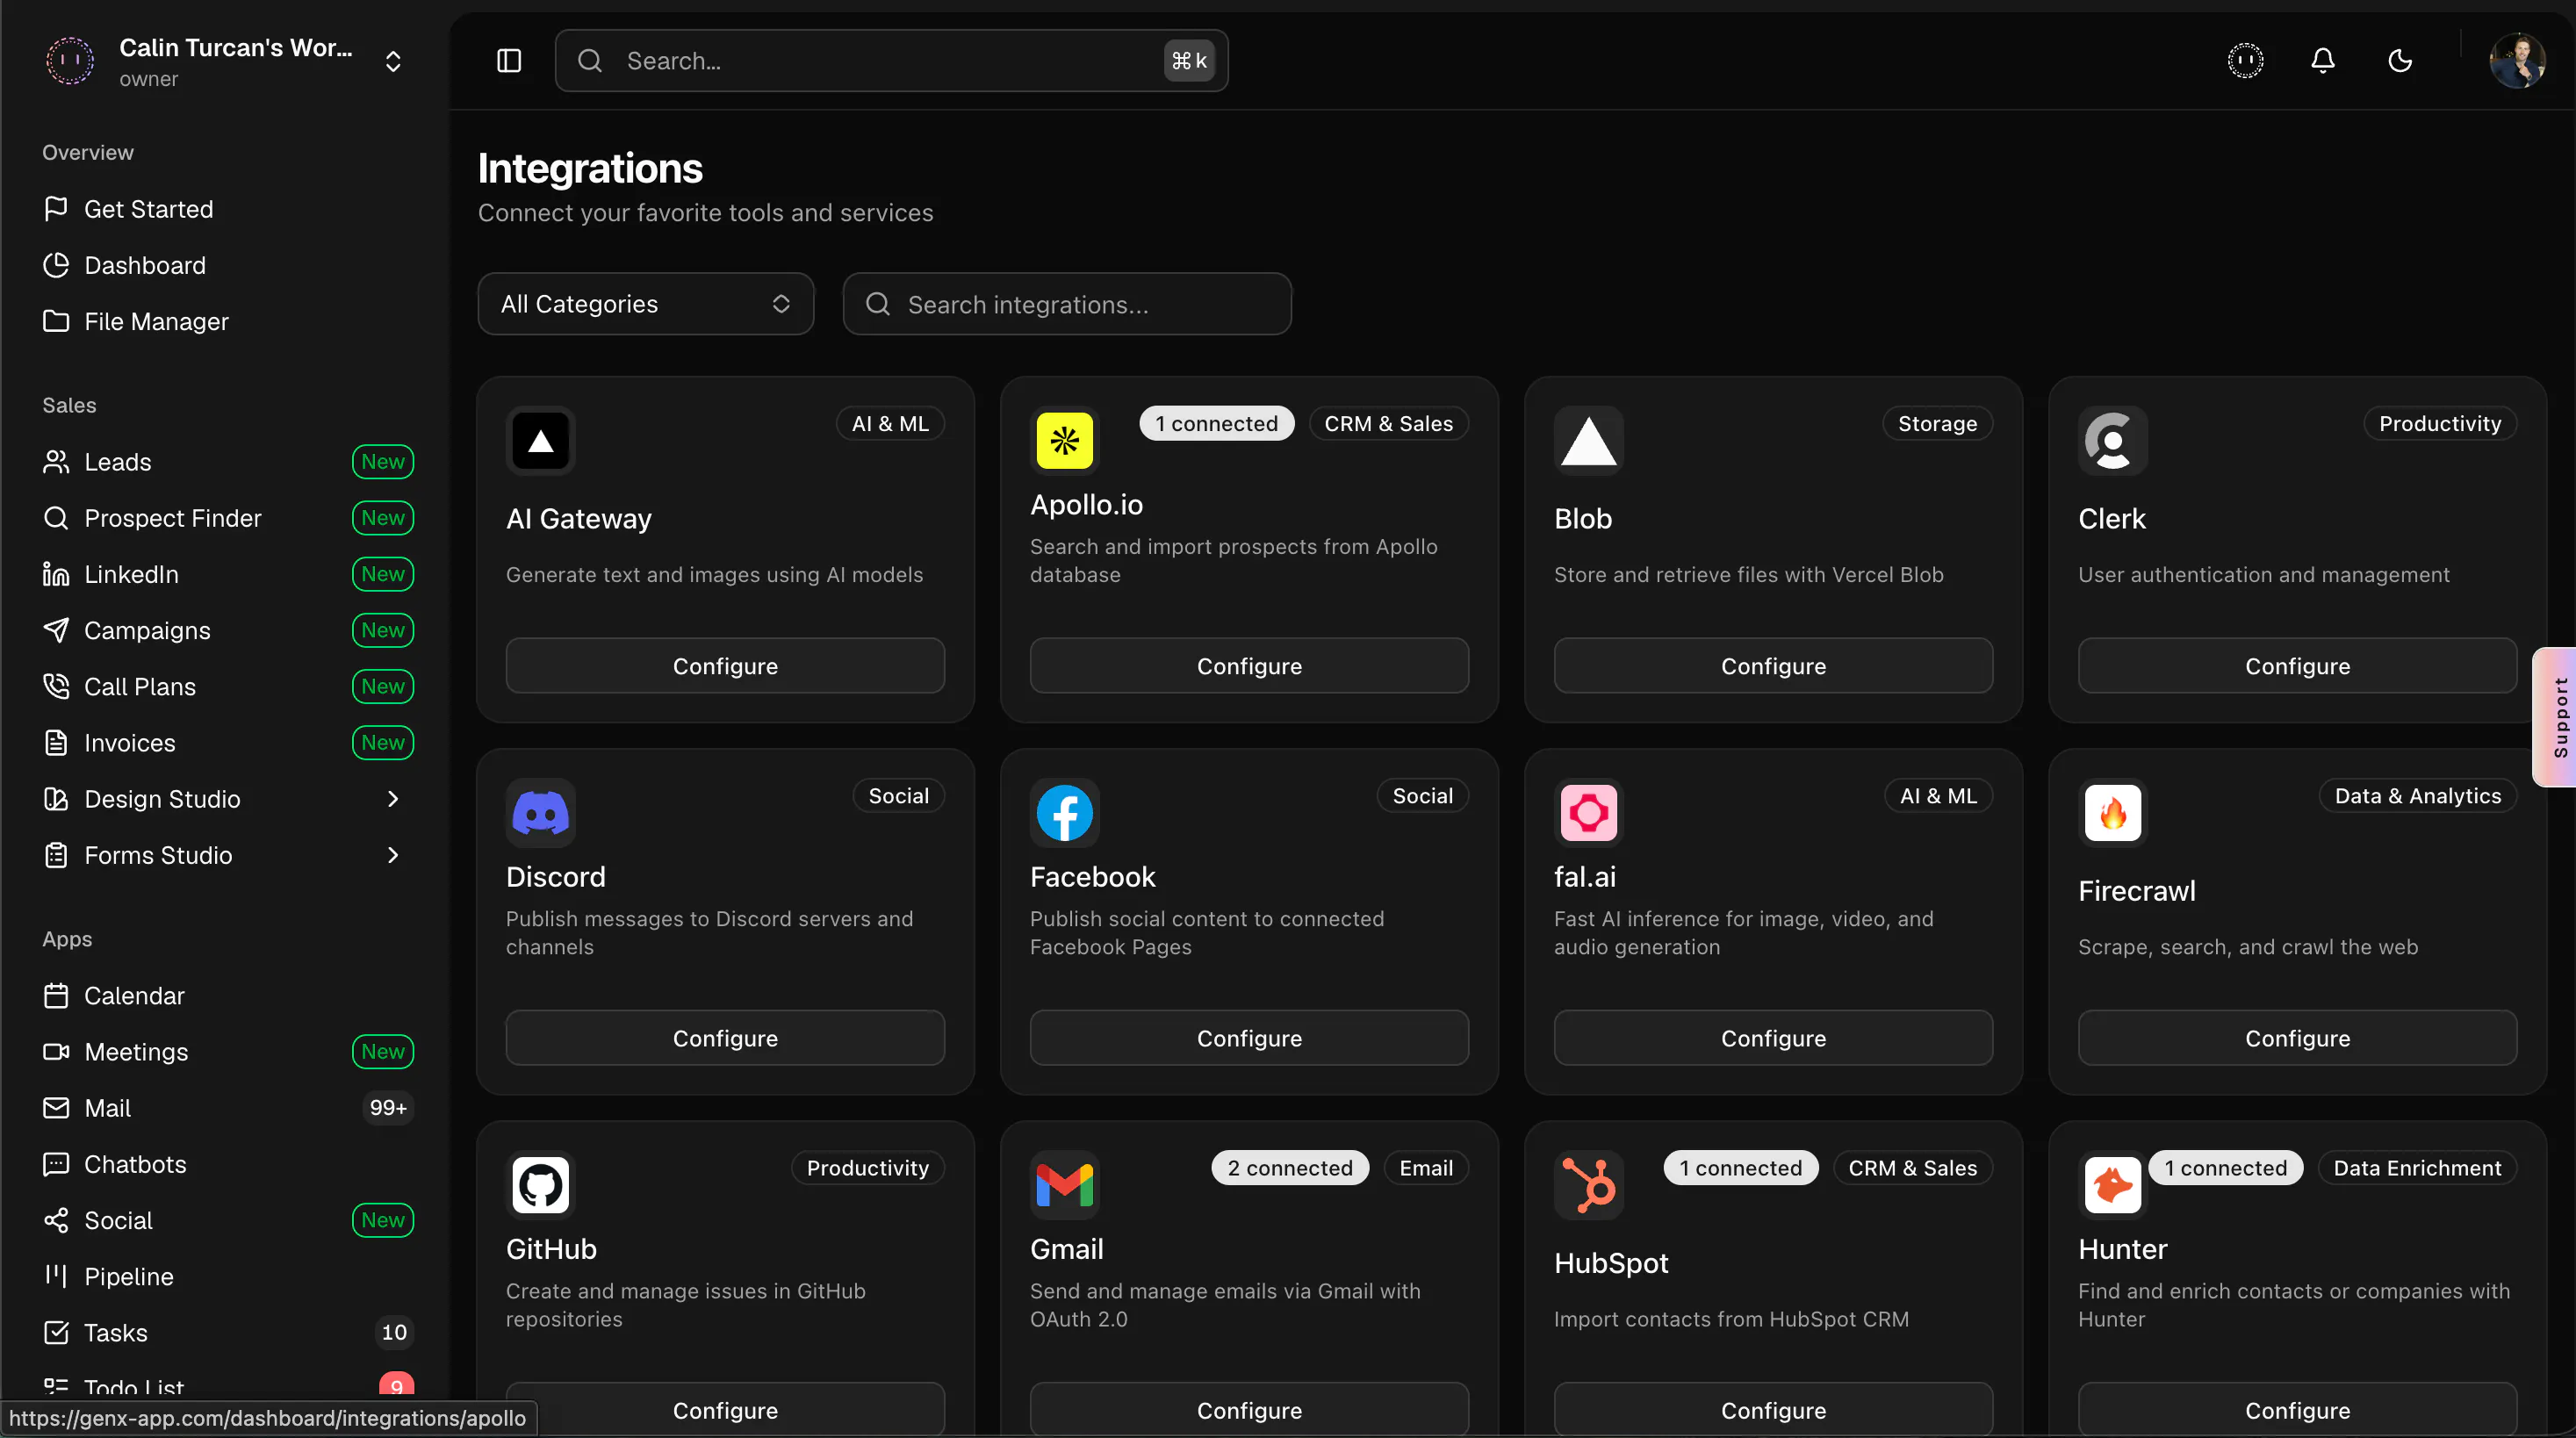Image resolution: width=2576 pixels, height=1438 pixels.
Task: Configure the AI Gateway integration
Action: click(x=725, y=666)
